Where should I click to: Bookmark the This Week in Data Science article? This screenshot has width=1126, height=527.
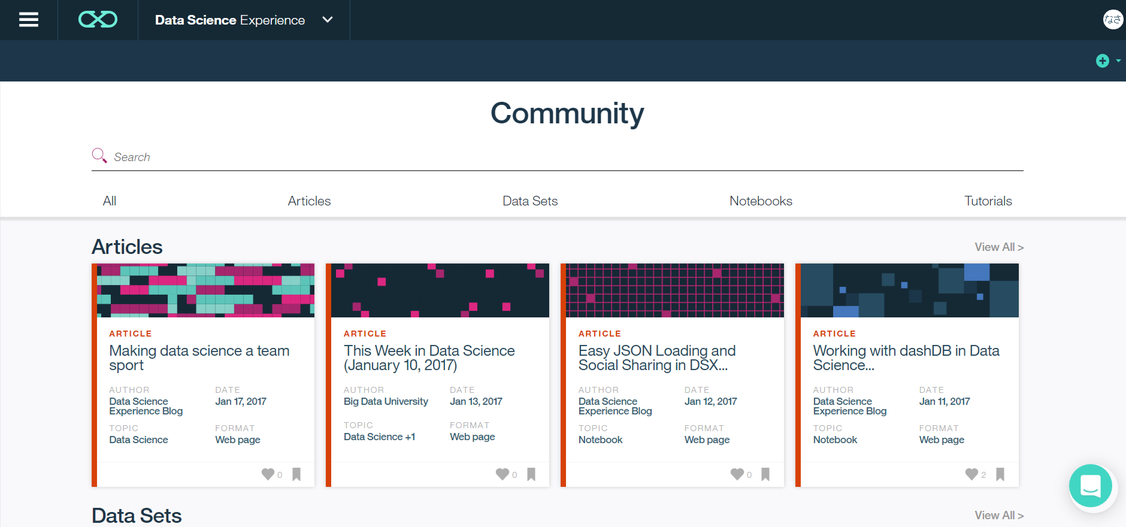pos(531,474)
